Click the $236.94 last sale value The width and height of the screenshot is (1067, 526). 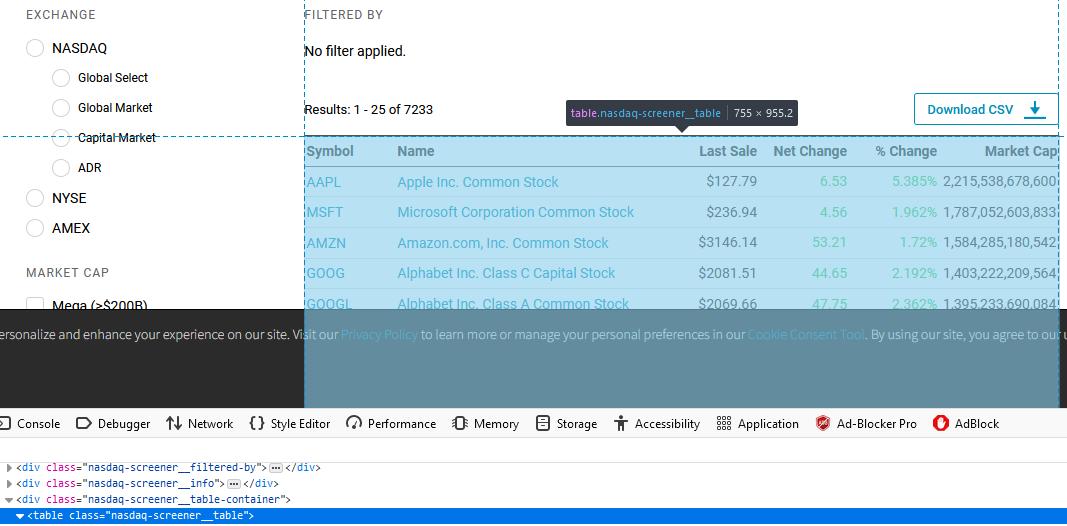pos(732,212)
